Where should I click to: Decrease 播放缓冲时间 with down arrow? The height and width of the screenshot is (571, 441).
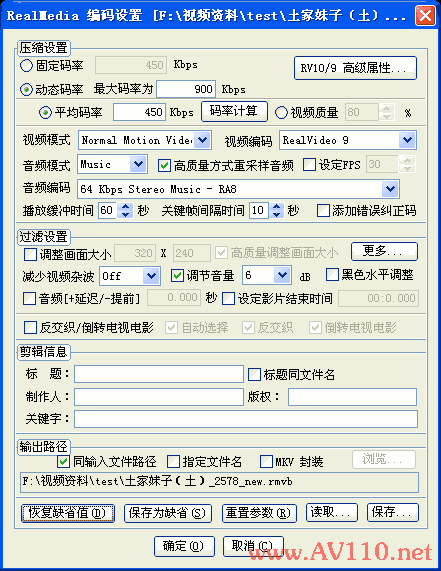(x=125, y=214)
